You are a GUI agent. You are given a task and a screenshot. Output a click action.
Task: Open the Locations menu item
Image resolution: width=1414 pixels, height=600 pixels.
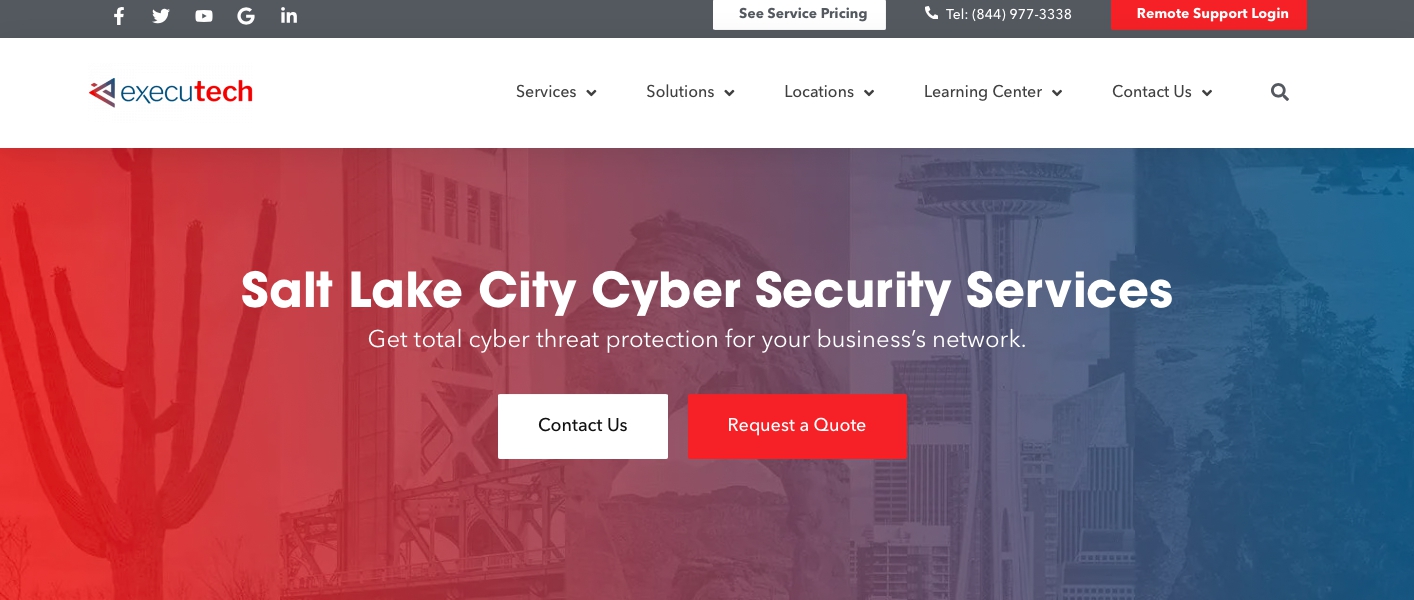(819, 92)
